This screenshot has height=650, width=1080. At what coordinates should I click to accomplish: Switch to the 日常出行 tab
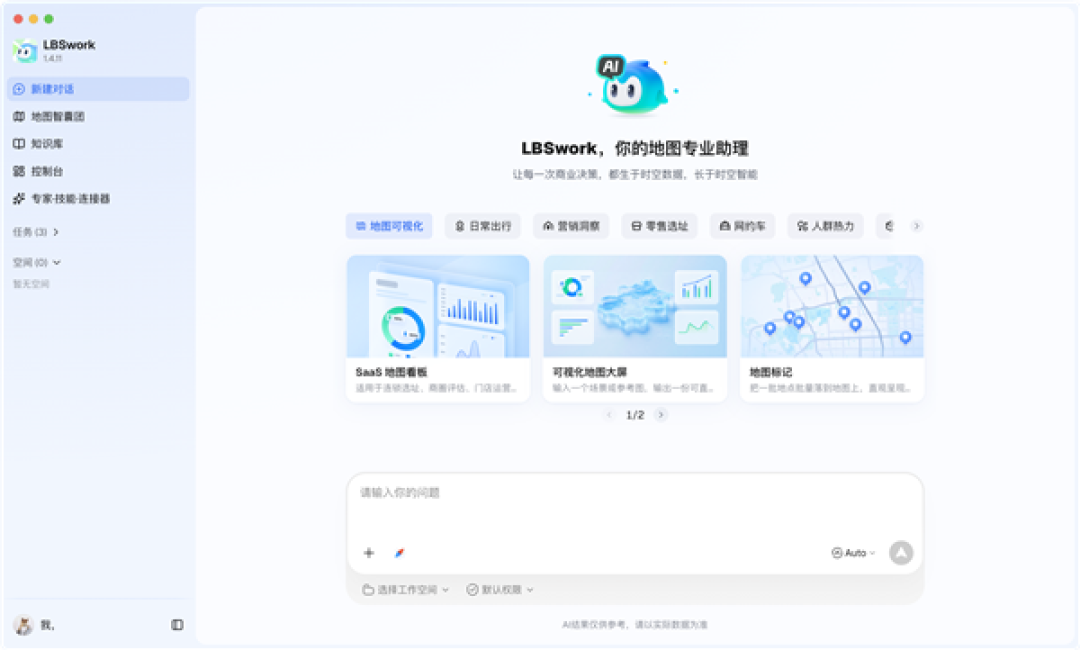(x=483, y=226)
